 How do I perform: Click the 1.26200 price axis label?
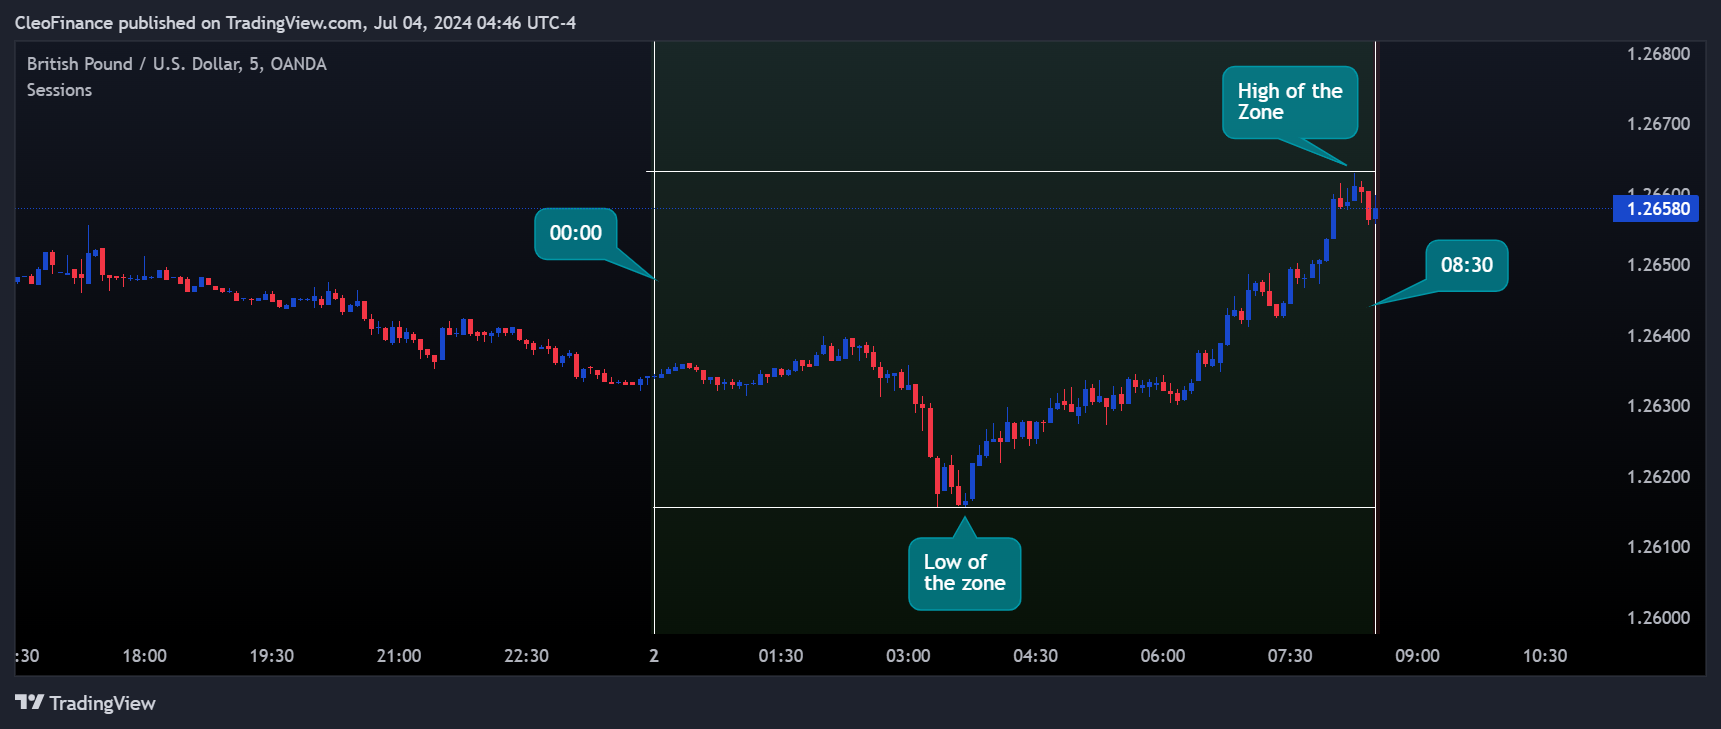point(1658,477)
